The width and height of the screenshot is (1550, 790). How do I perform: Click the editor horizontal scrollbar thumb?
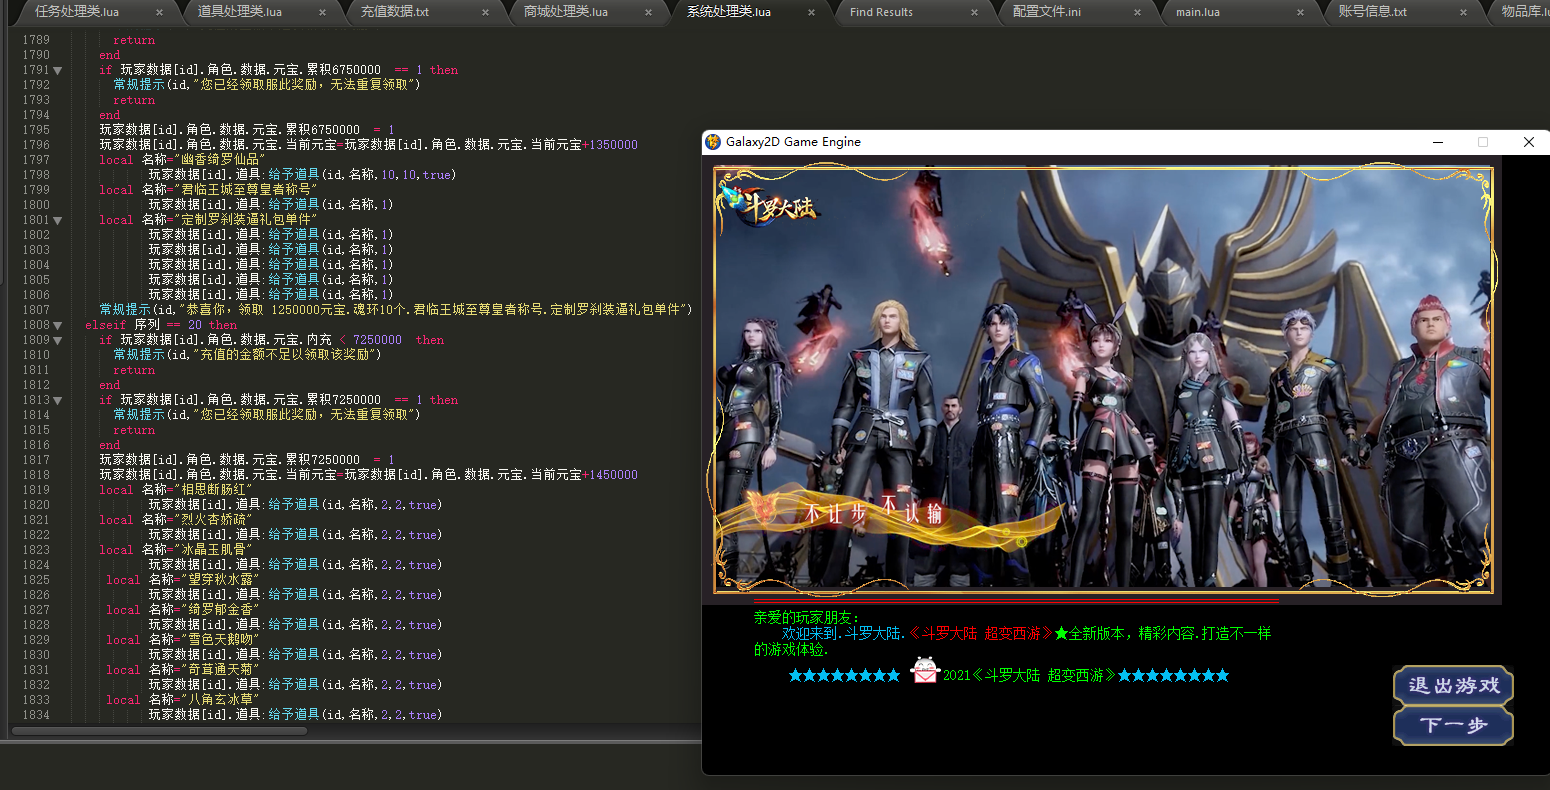(159, 731)
